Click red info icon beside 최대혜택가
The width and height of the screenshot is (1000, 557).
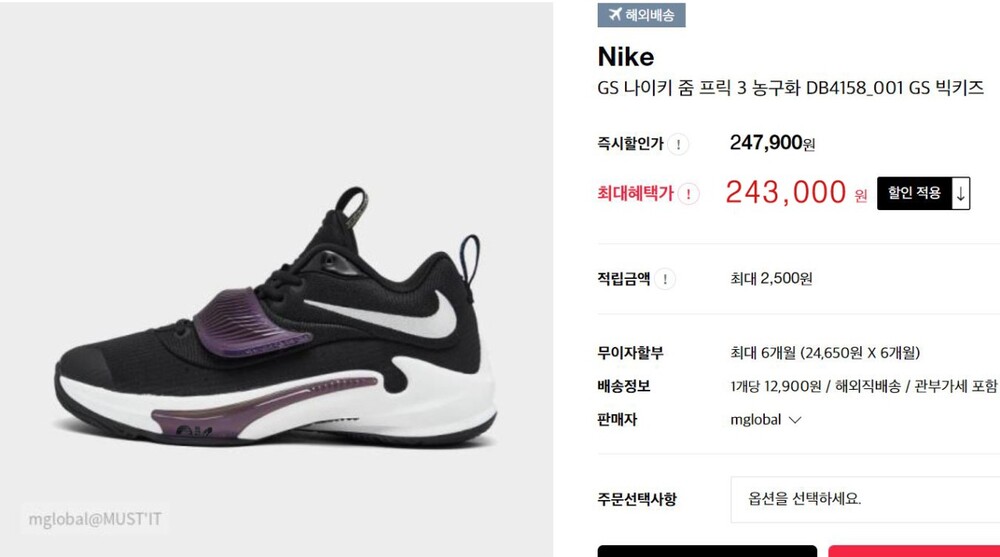click(x=688, y=194)
